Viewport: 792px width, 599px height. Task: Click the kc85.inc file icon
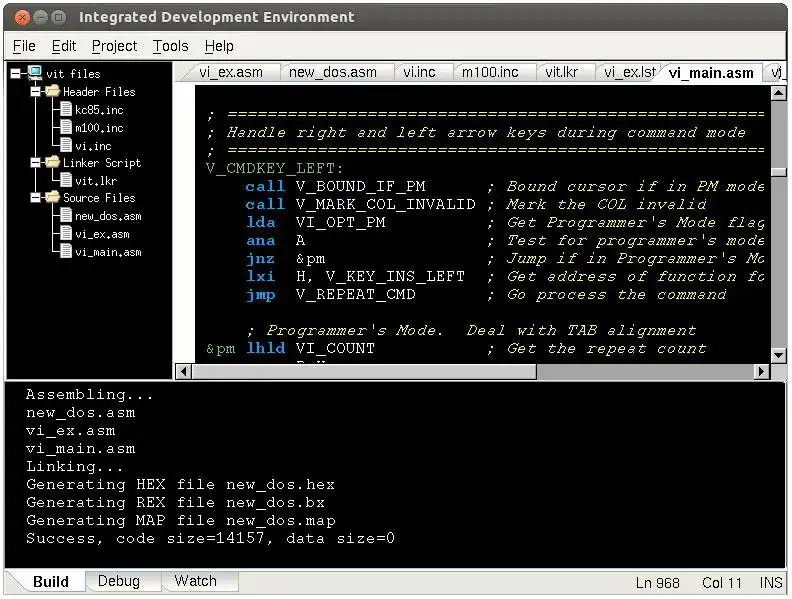point(66,109)
